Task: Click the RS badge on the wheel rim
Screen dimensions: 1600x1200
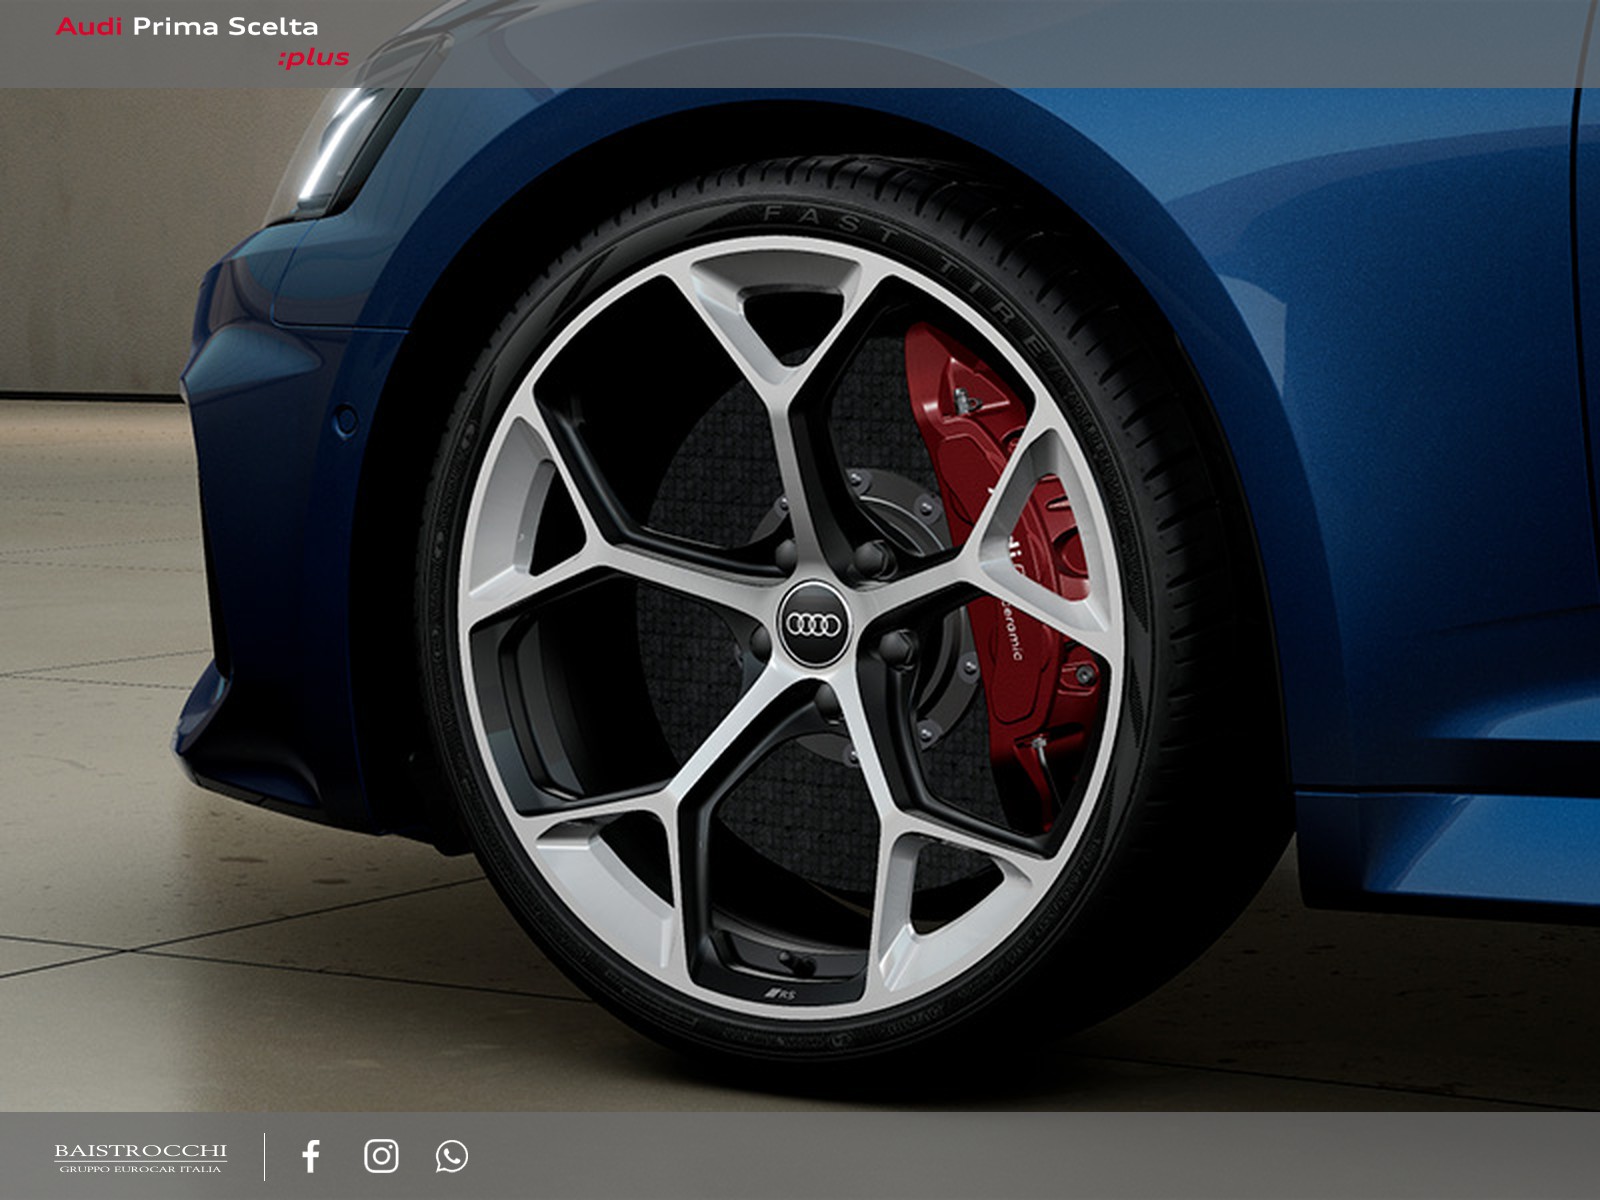Action: click(x=780, y=994)
